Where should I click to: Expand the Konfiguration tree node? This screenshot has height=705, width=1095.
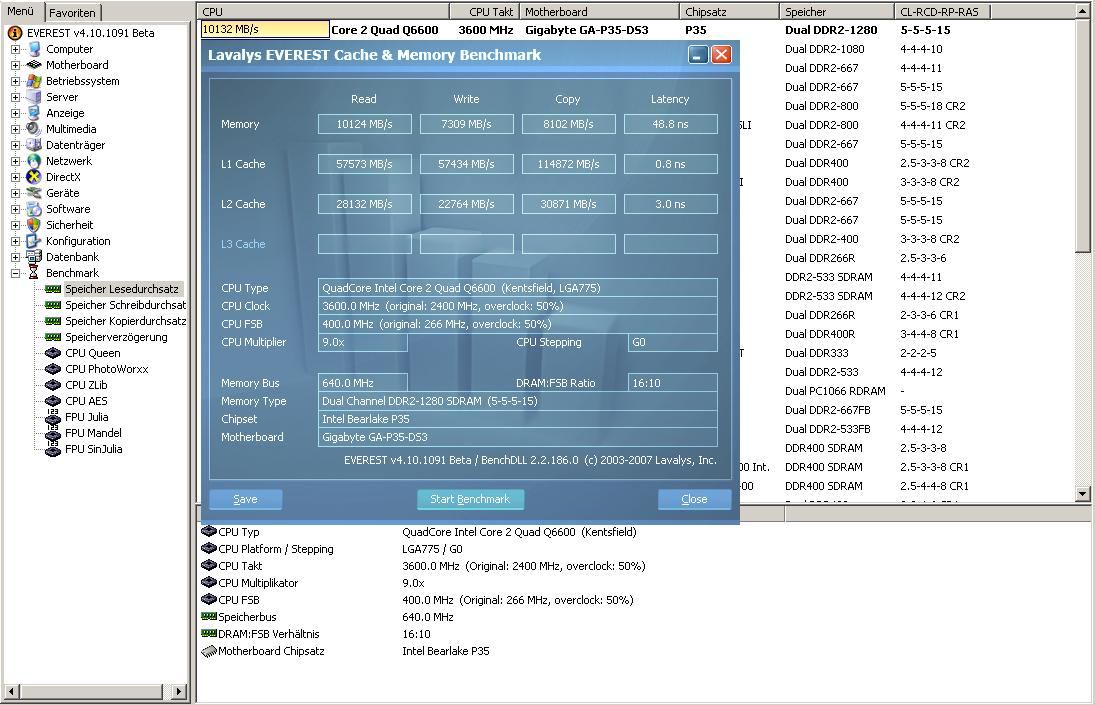pos(15,242)
